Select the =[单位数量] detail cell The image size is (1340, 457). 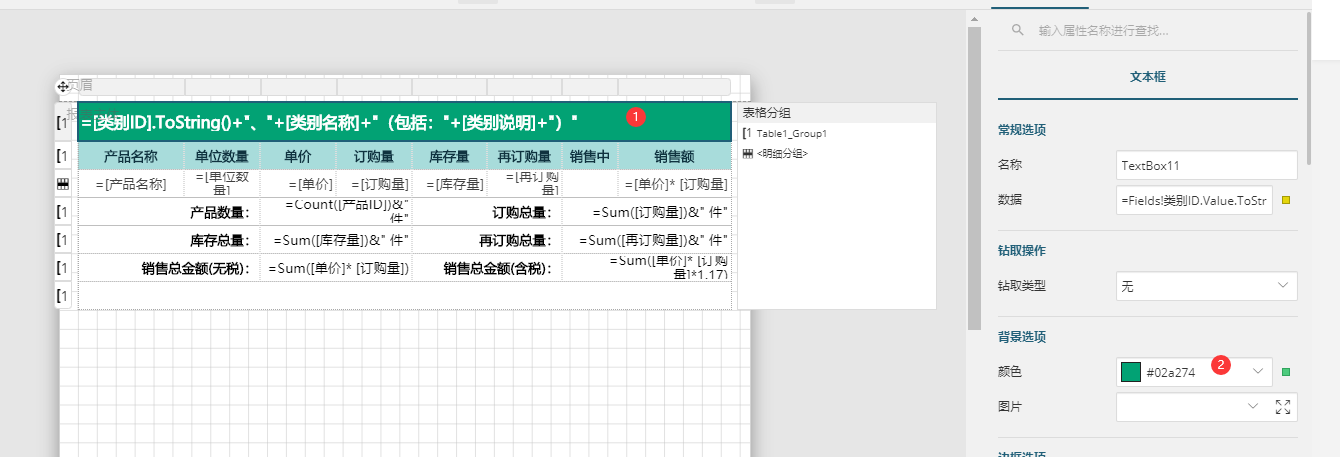point(222,183)
